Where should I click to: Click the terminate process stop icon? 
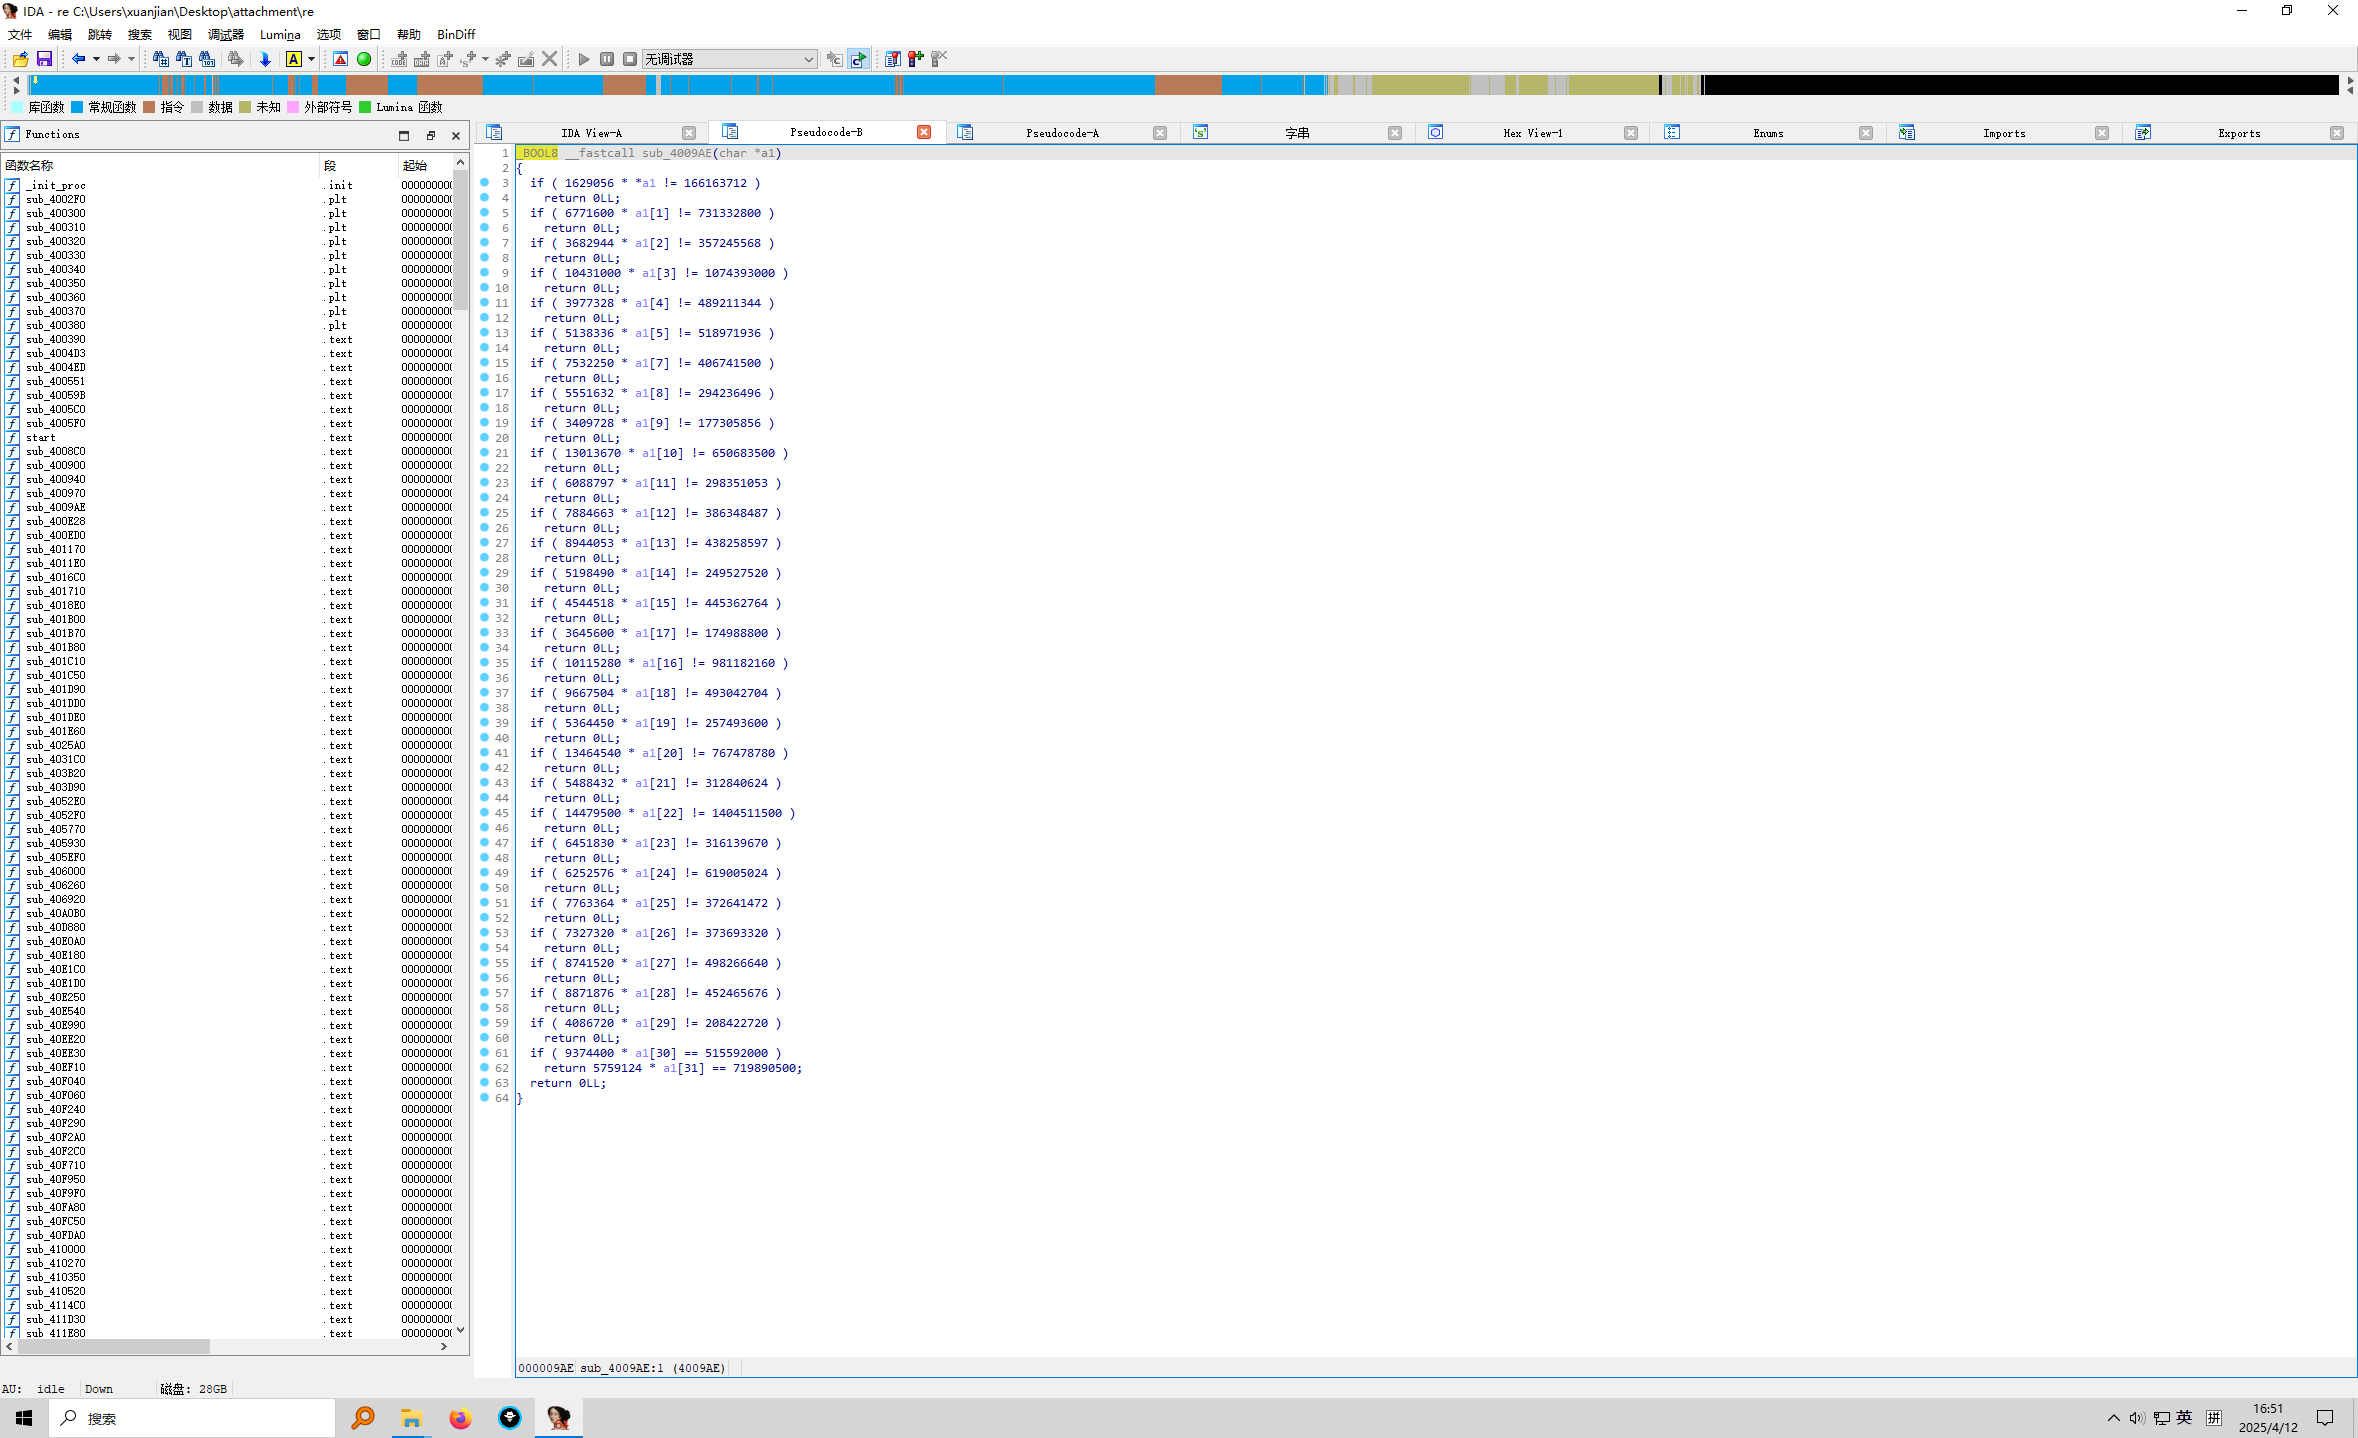tap(630, 59)
